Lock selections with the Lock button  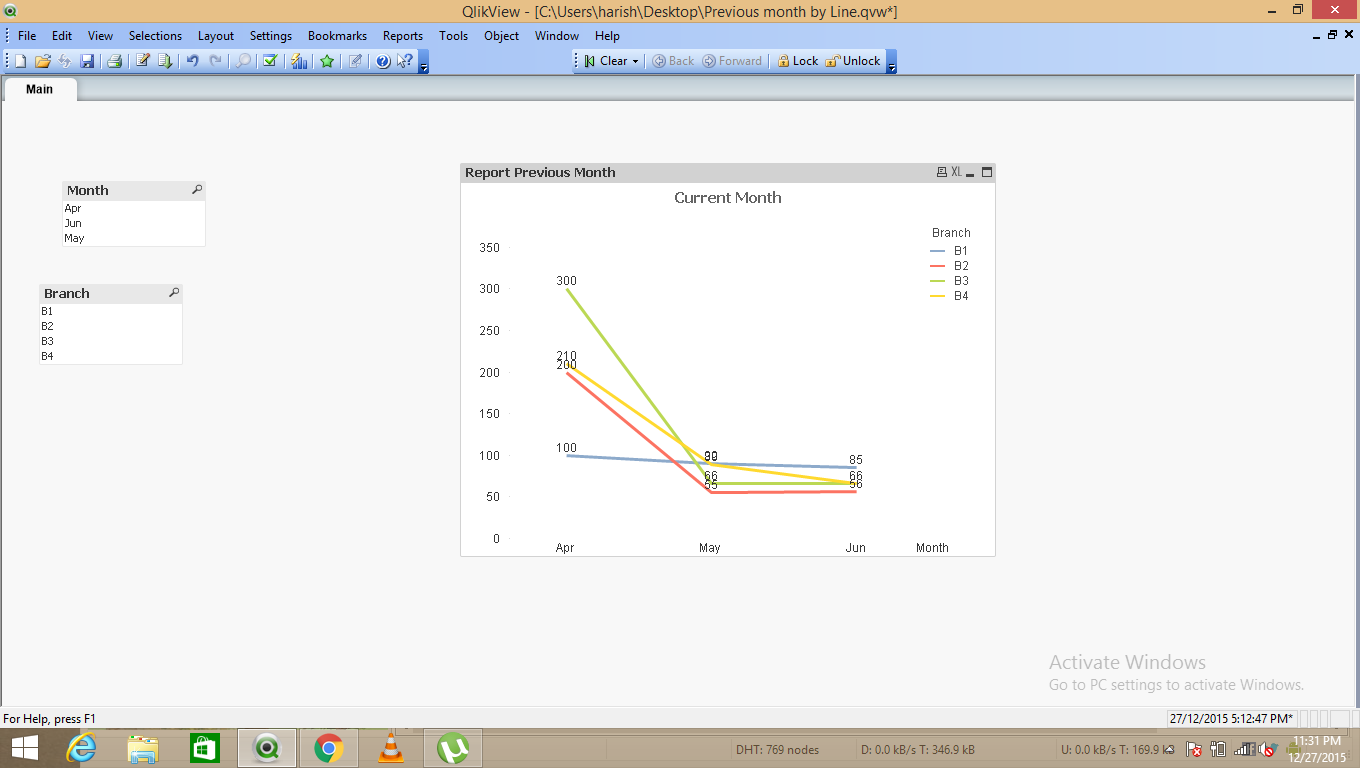pos(798,61)
